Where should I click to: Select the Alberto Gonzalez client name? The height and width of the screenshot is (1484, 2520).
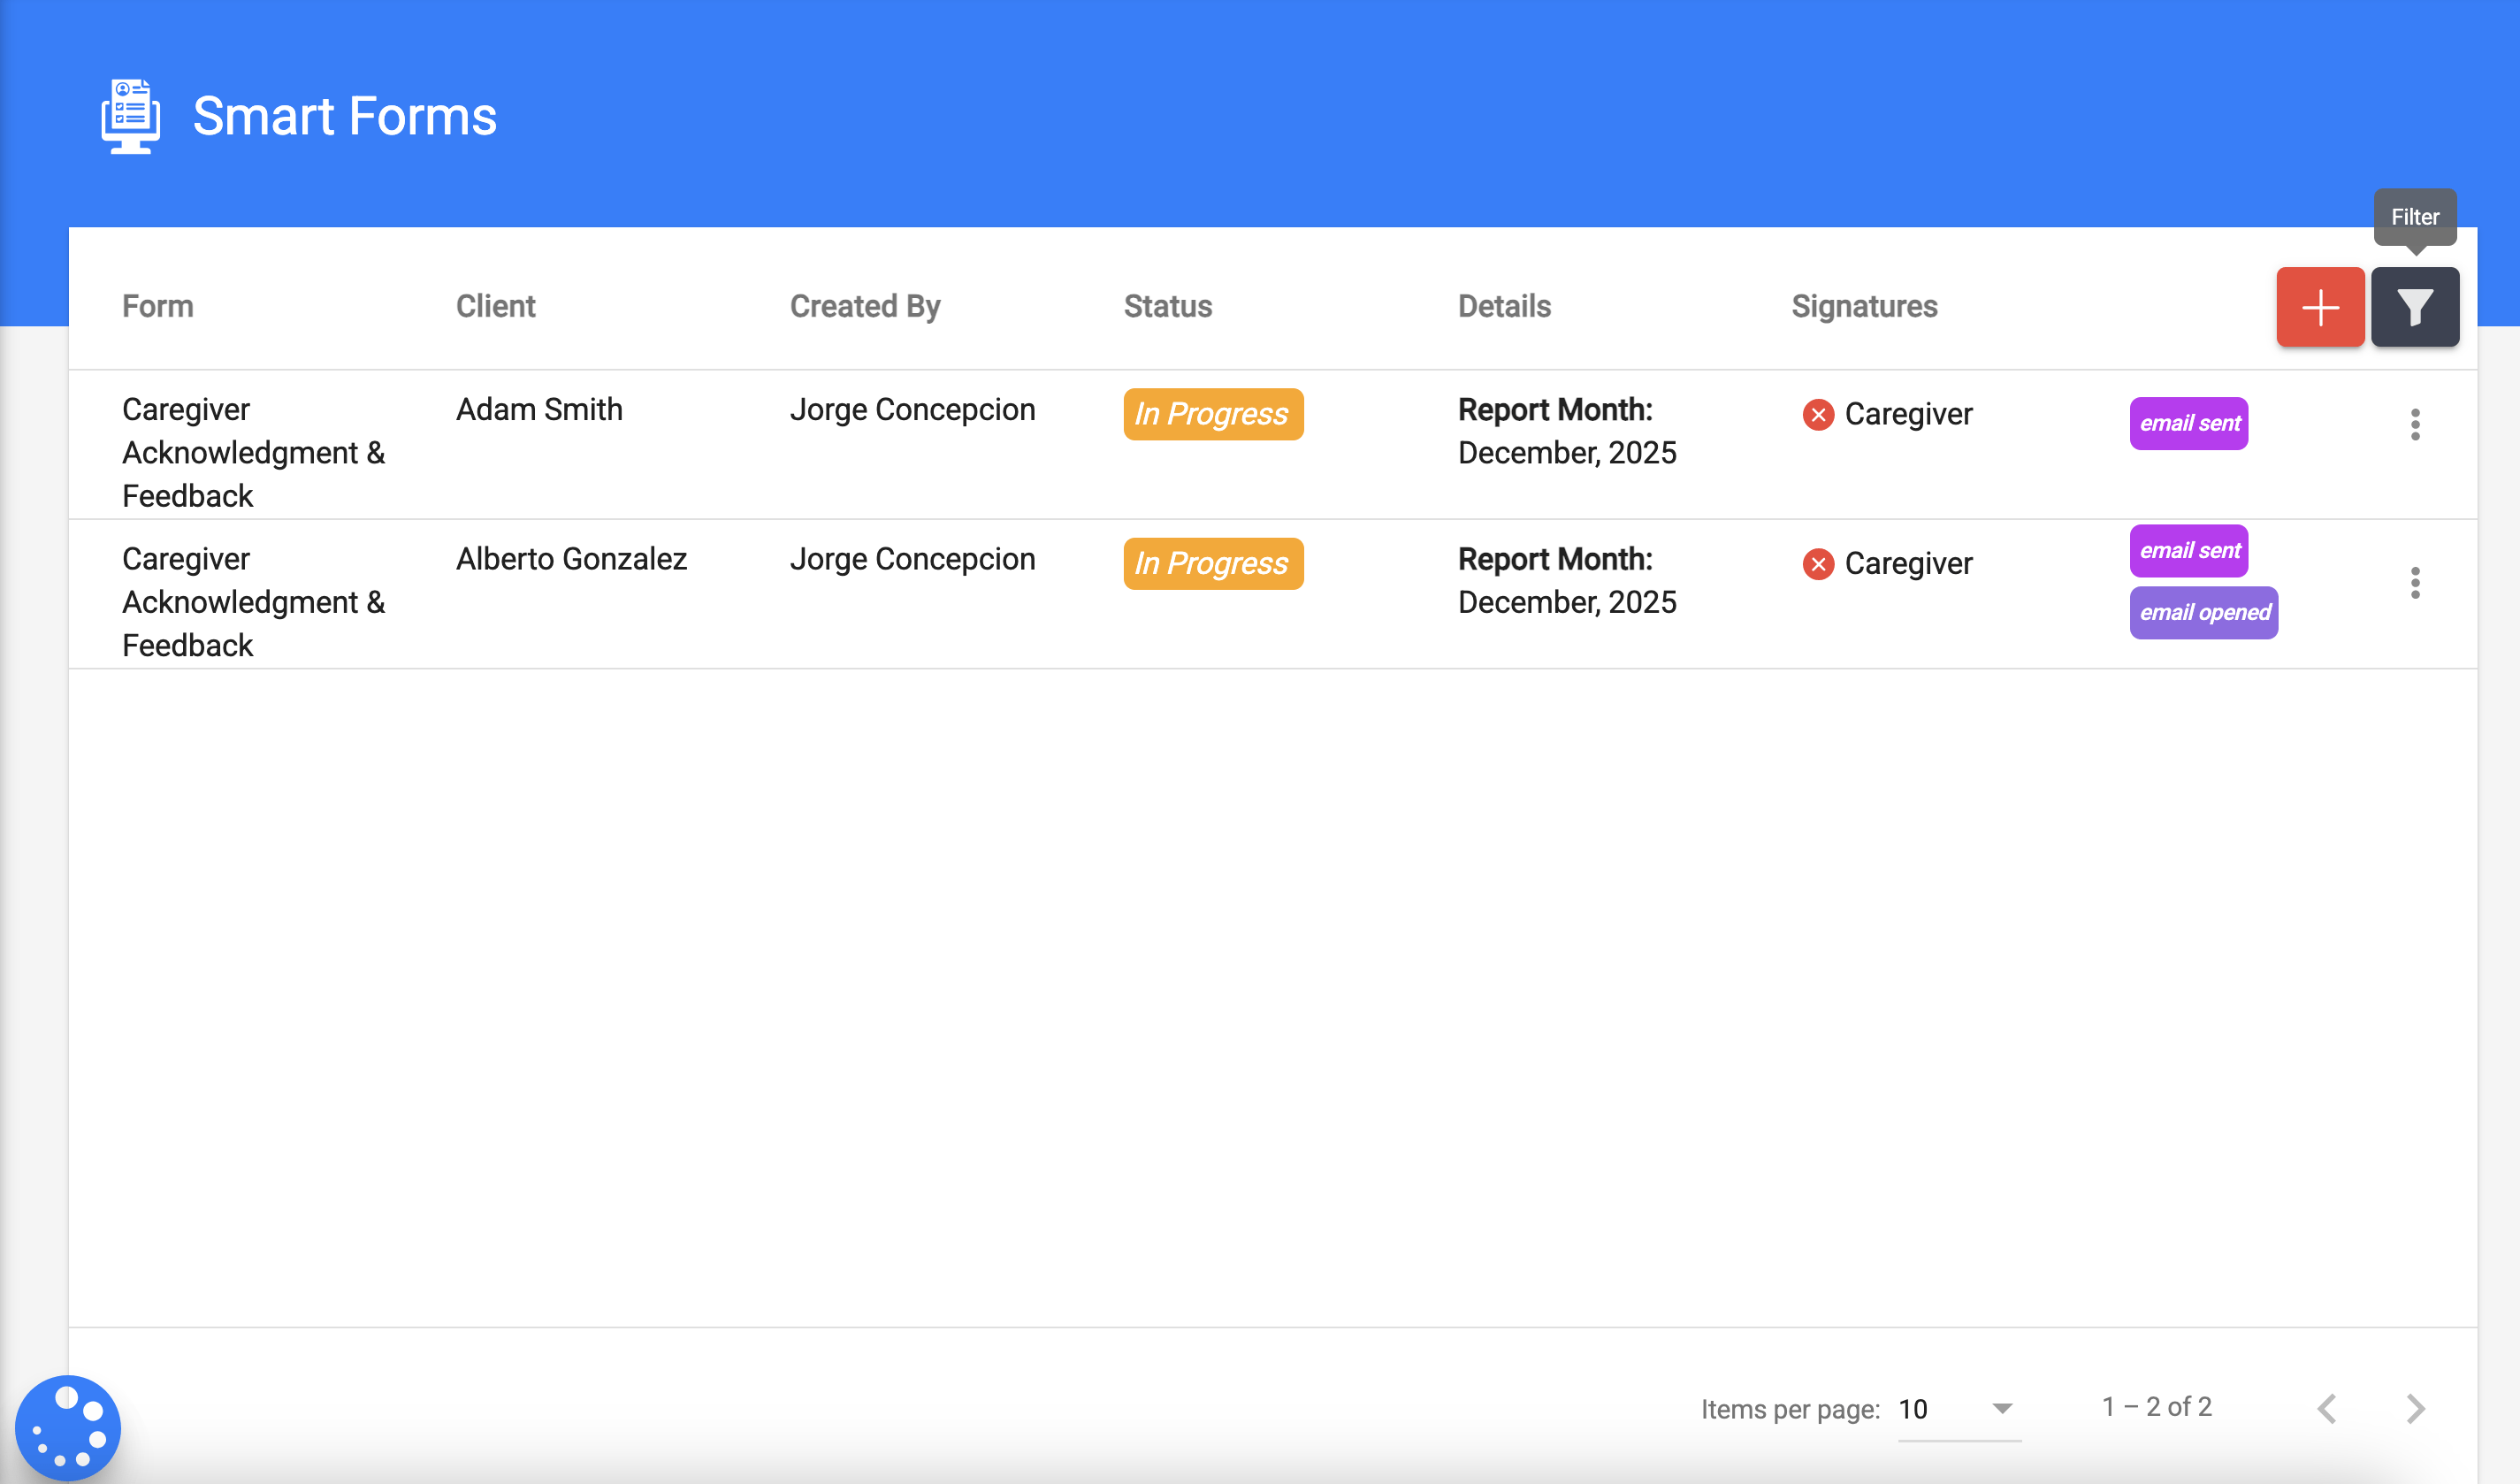[x=571, y=559]
